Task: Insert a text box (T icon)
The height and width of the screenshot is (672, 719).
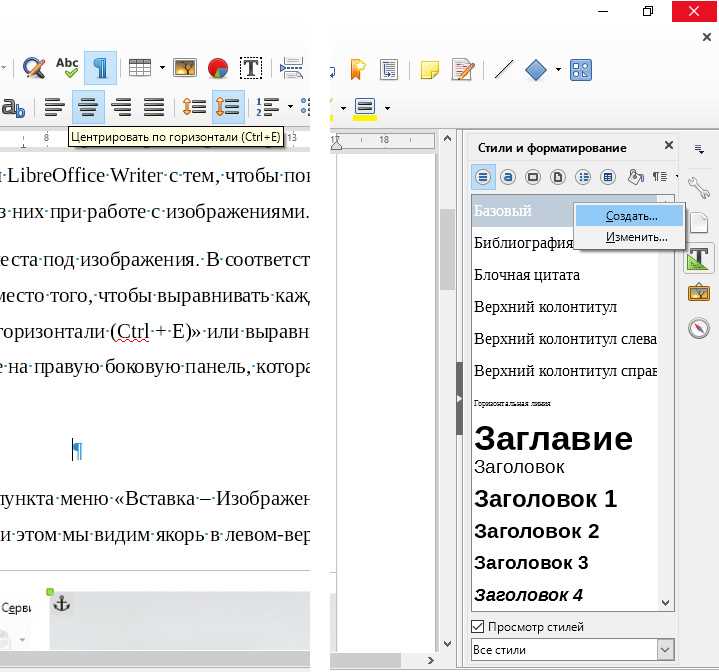Action: tap(251, 68)
